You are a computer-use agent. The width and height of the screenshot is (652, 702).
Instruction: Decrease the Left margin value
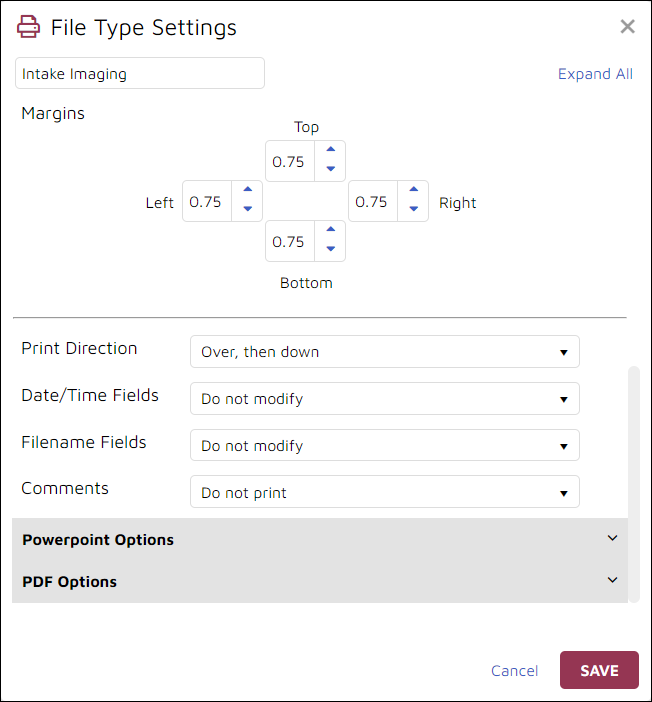tap(248, 209)
